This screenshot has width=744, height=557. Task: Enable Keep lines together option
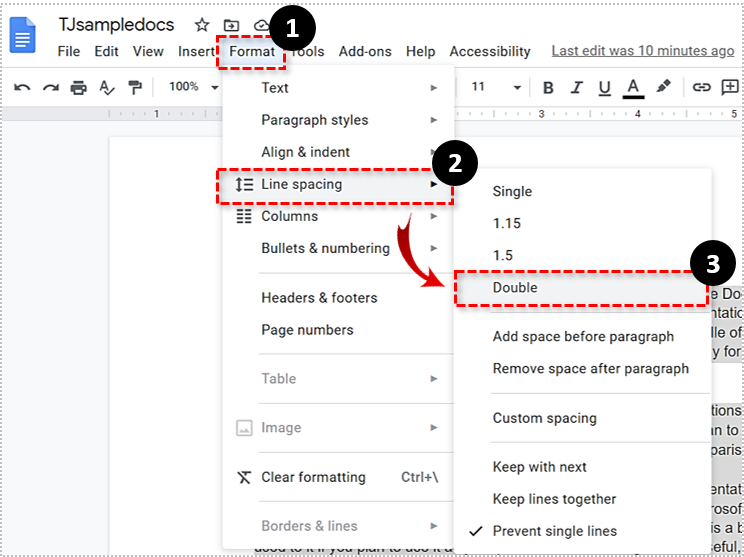click(x=582, y=499)
